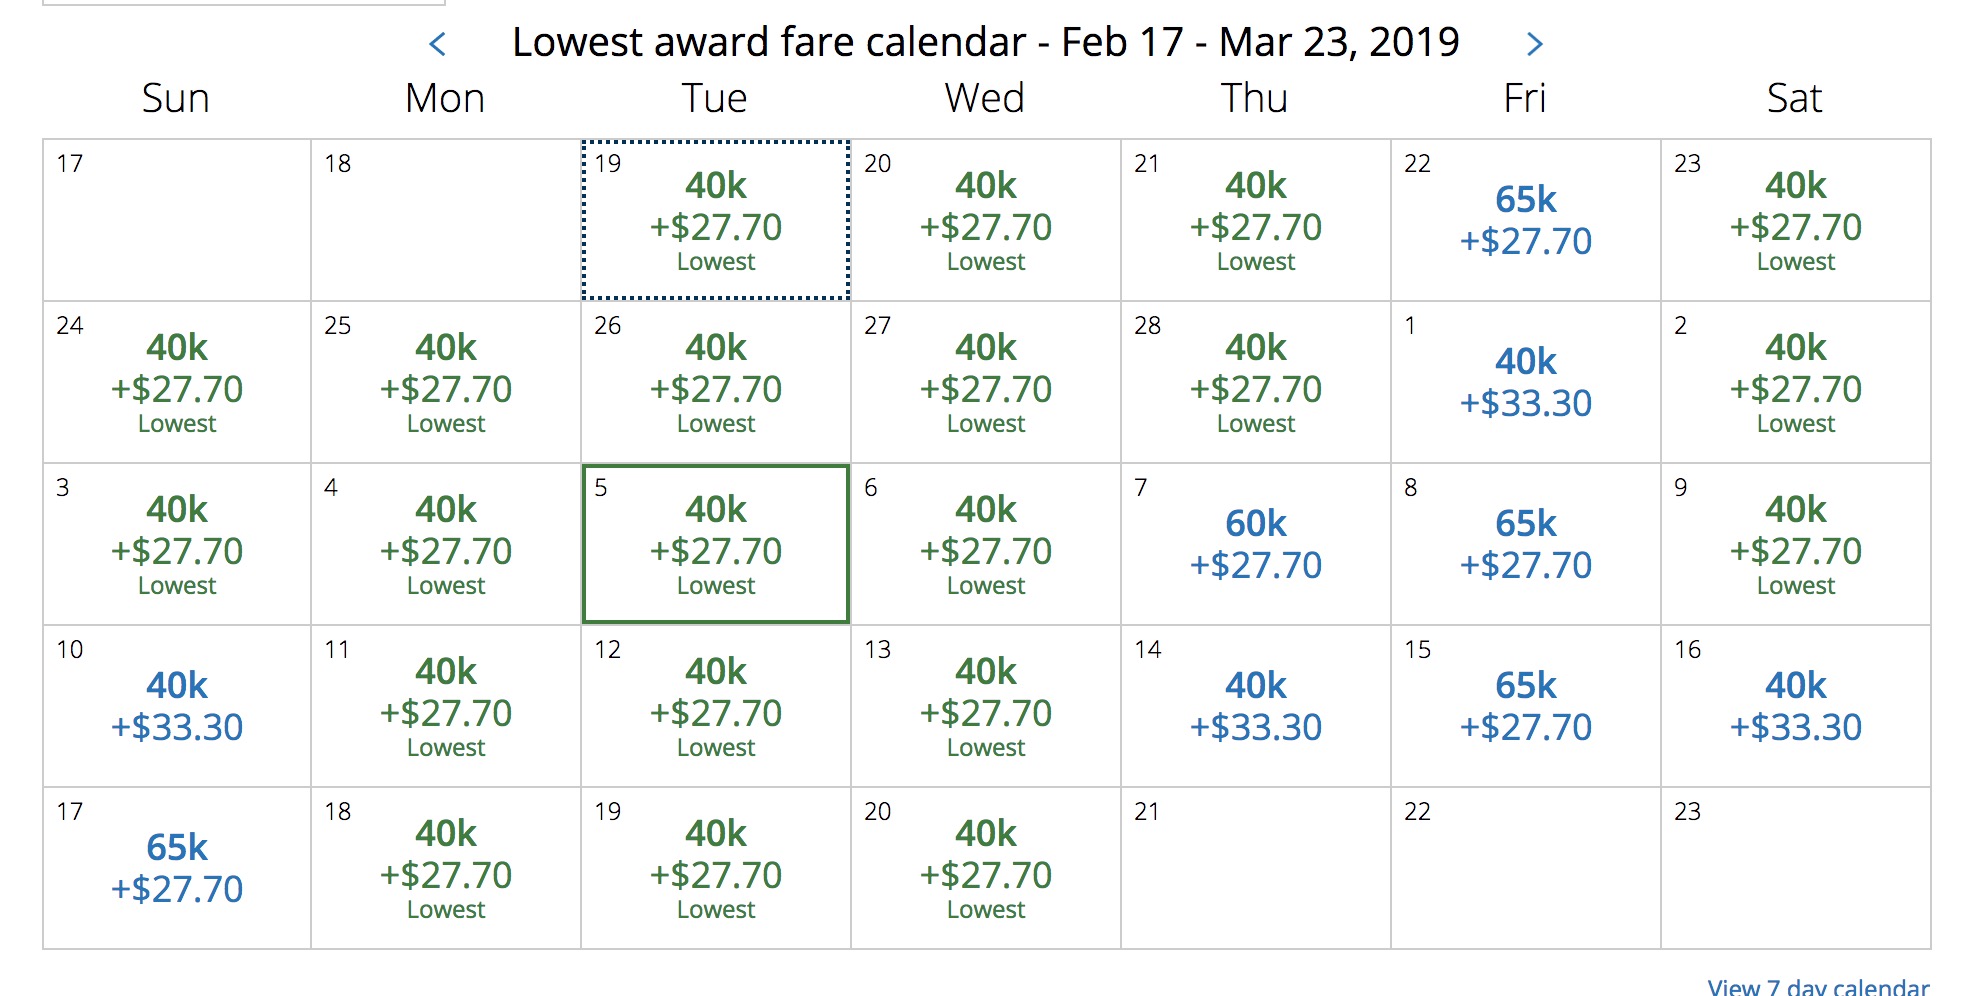Screen dimensions: 1972x996
Task: Select Mar 11 lowest 40k fare
Action: tap(446, 707)
